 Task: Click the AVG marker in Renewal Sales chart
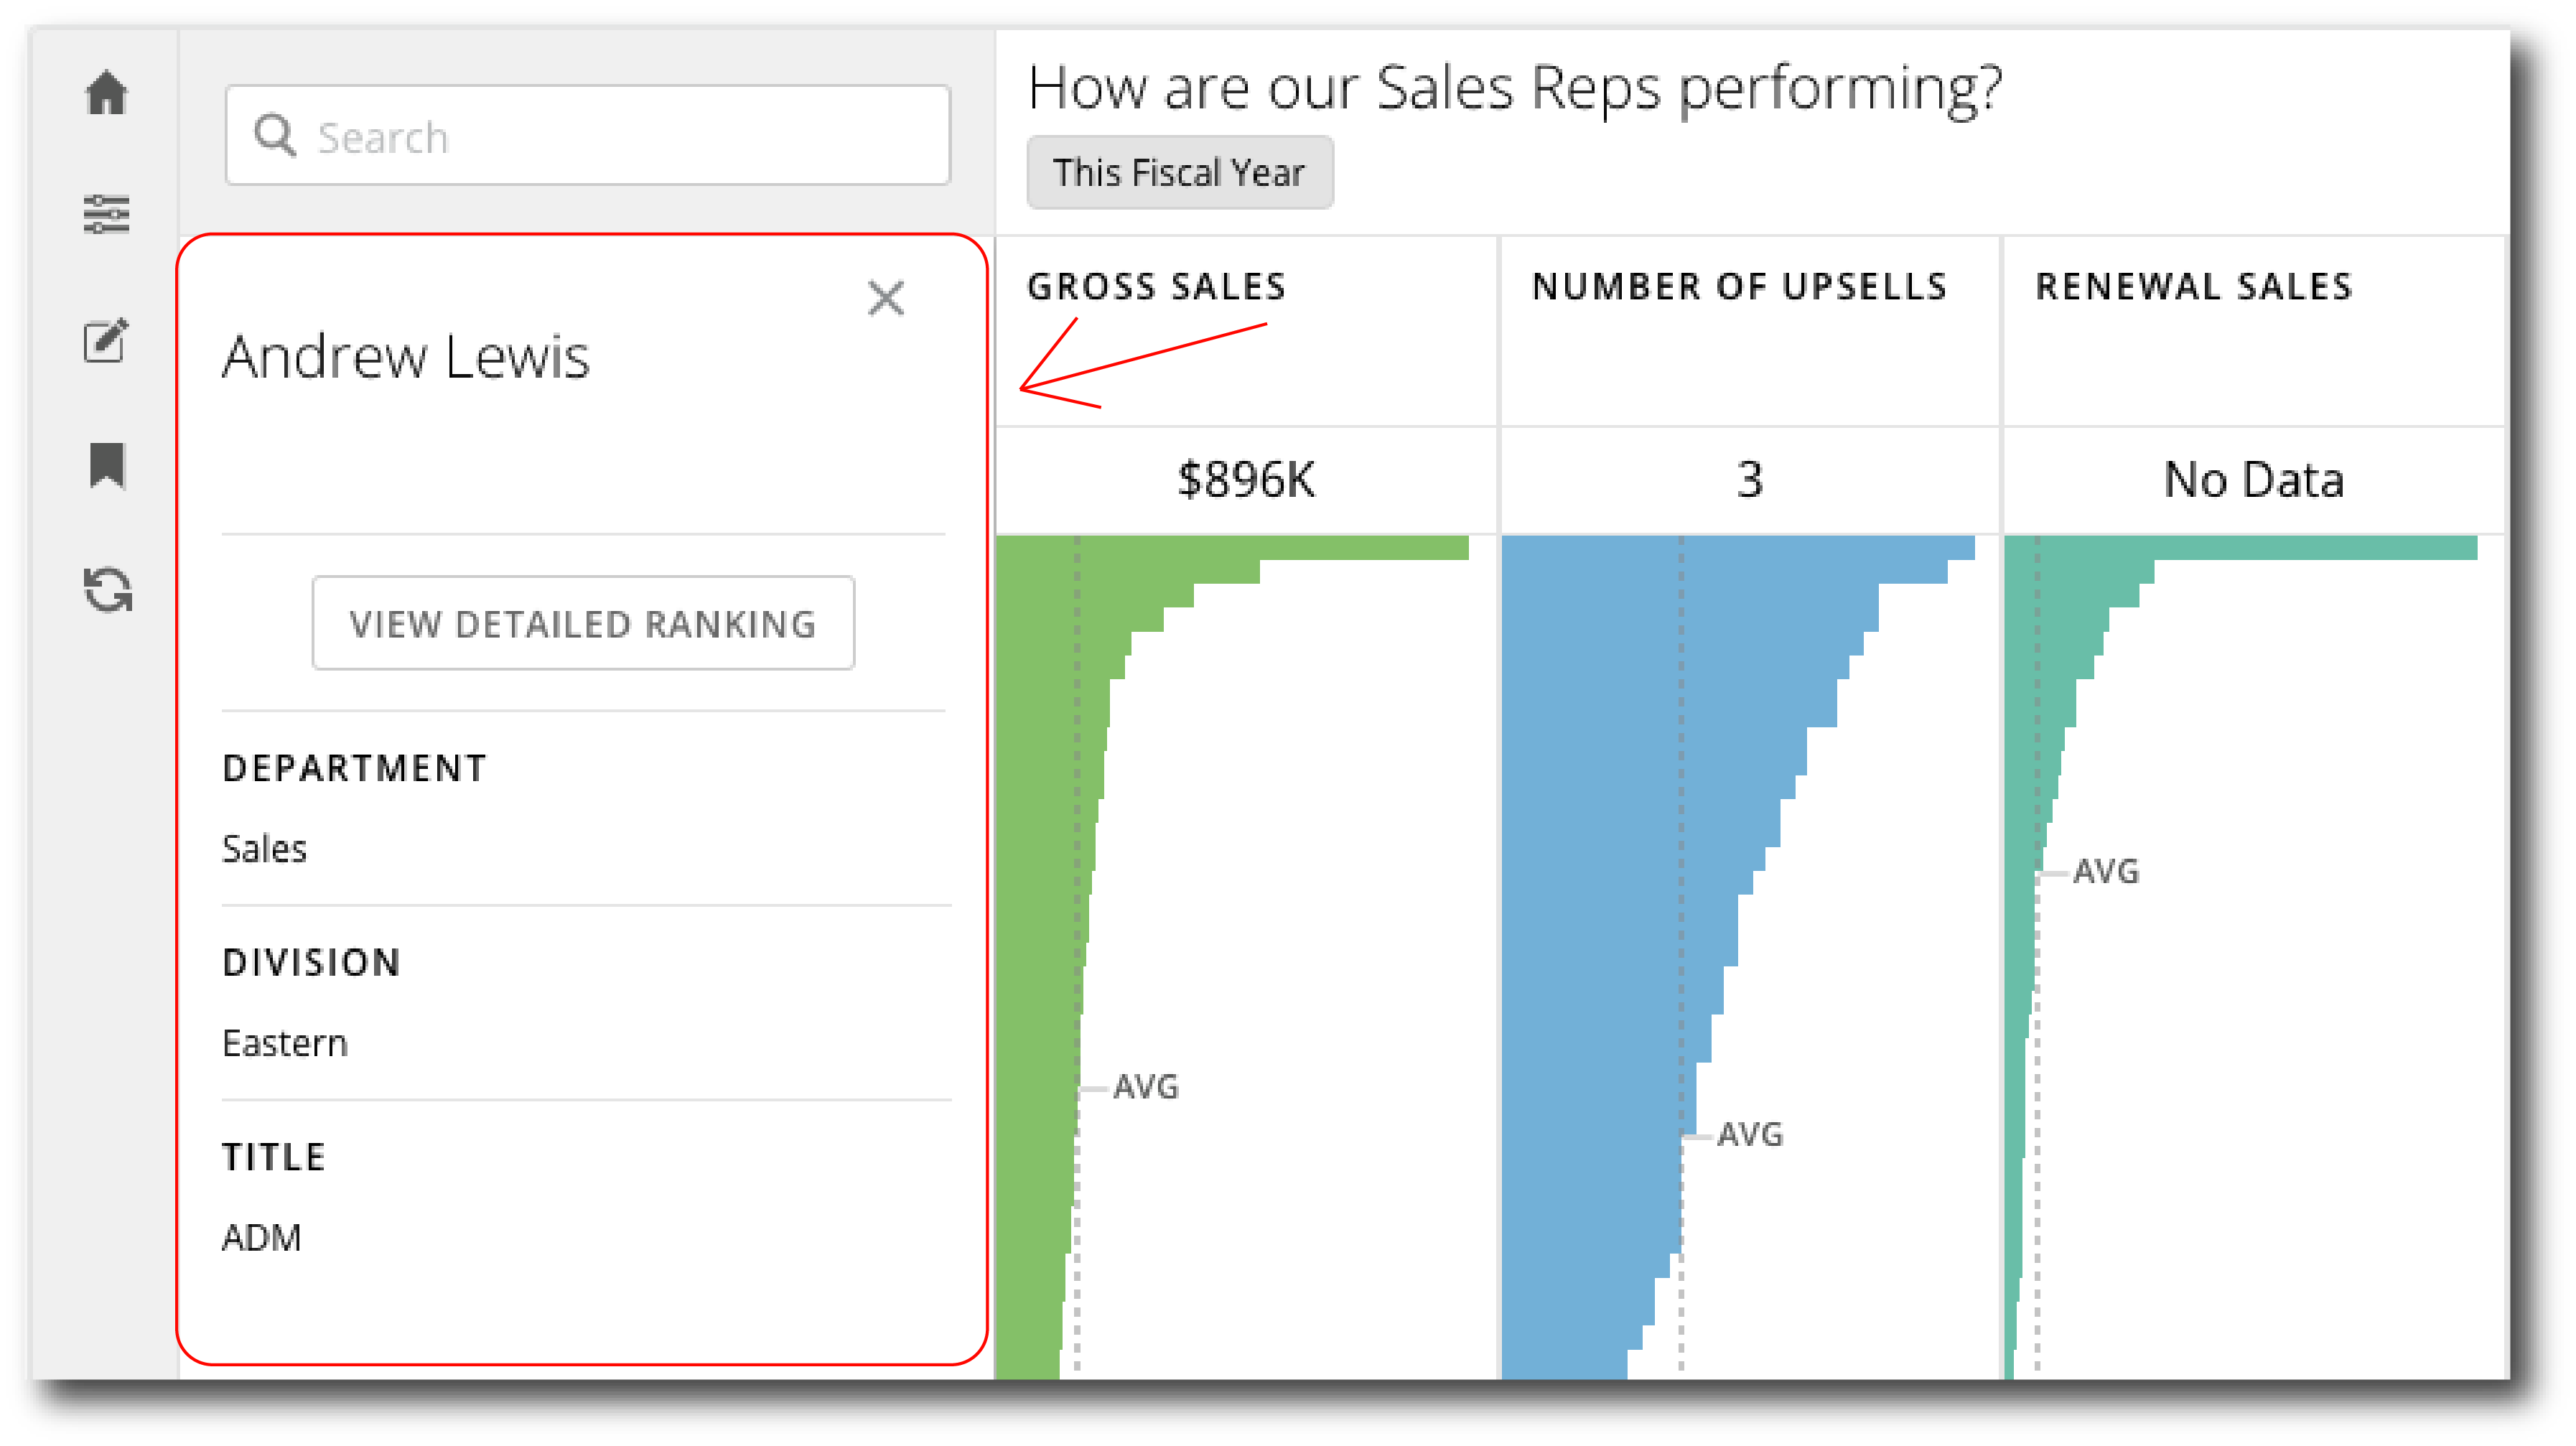coord(2106,872)
